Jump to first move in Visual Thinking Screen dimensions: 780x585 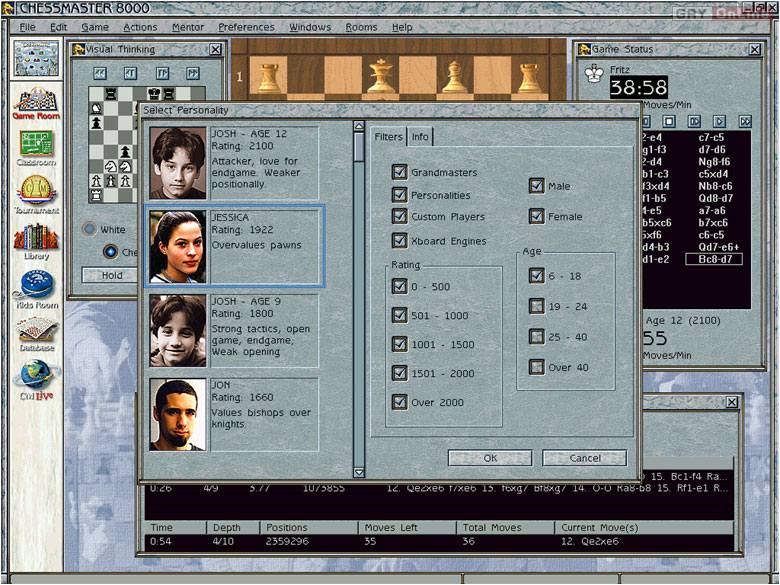(x=100, y=73)
